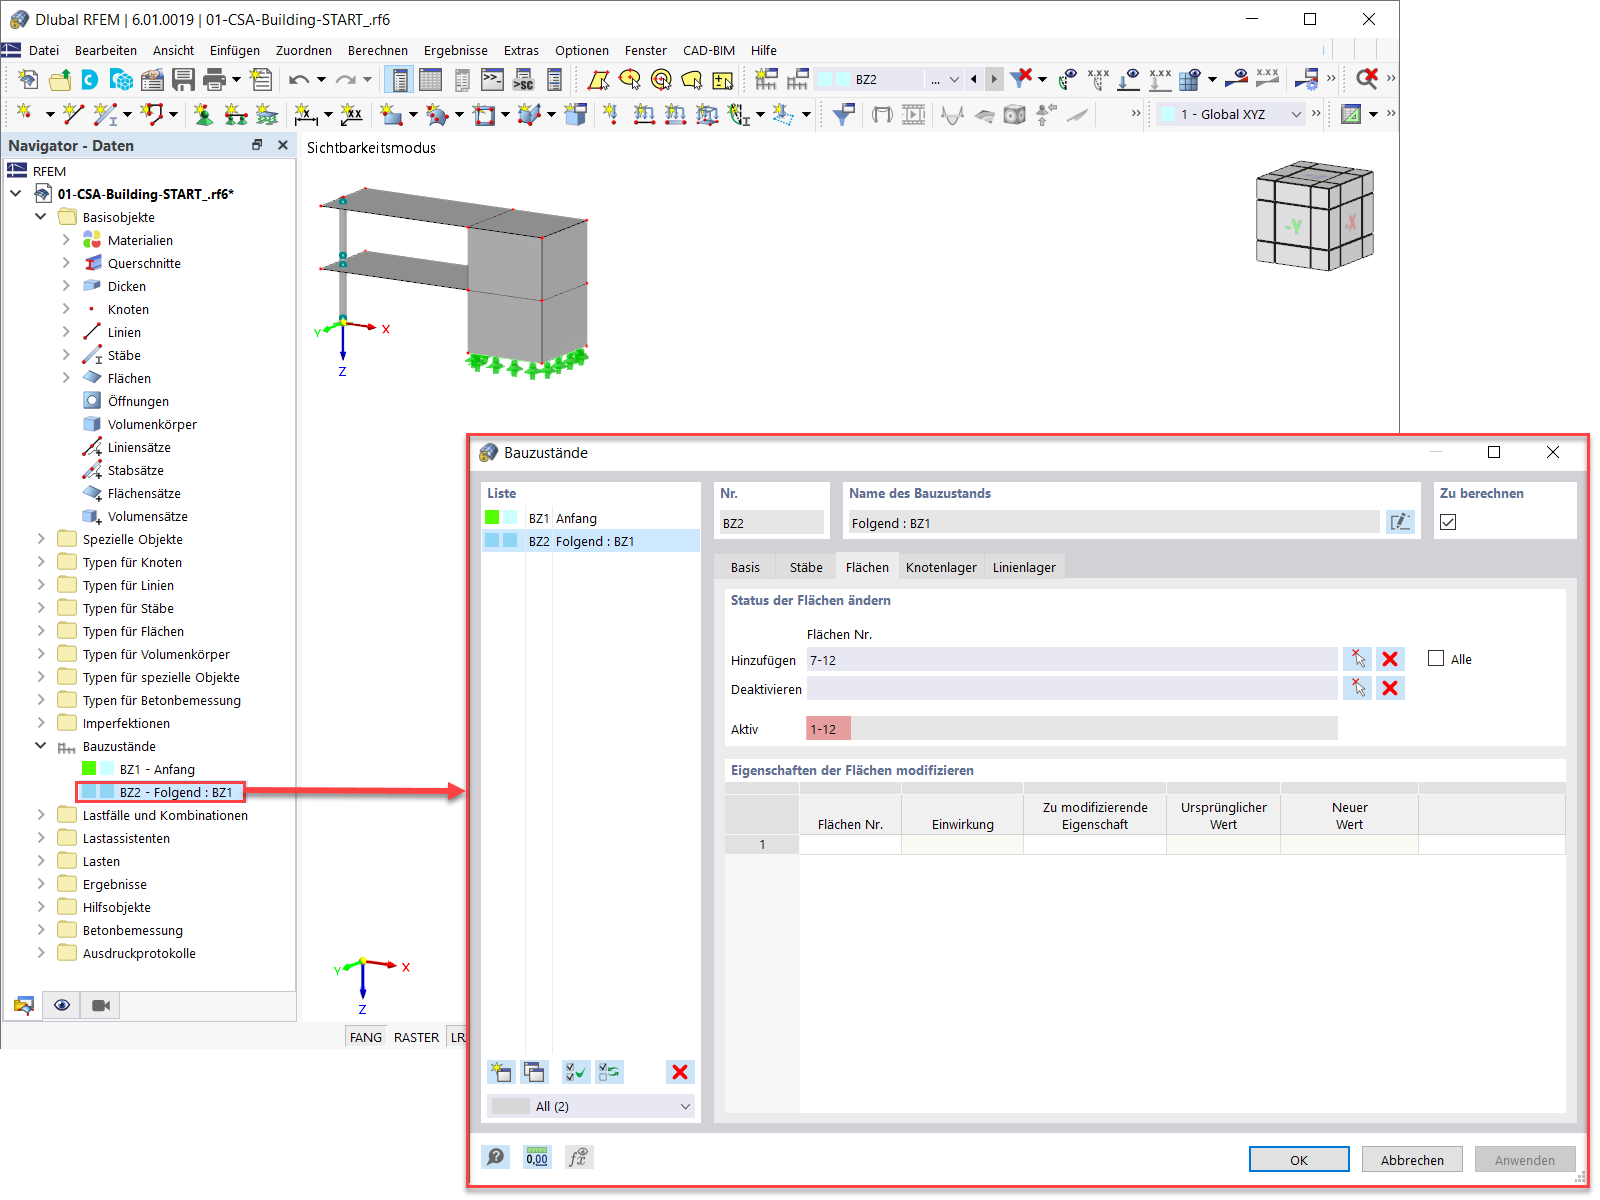1600x1200 pixels.
Task: Click the data tab icon at navigator bottom
Action: pos(23,1005)
